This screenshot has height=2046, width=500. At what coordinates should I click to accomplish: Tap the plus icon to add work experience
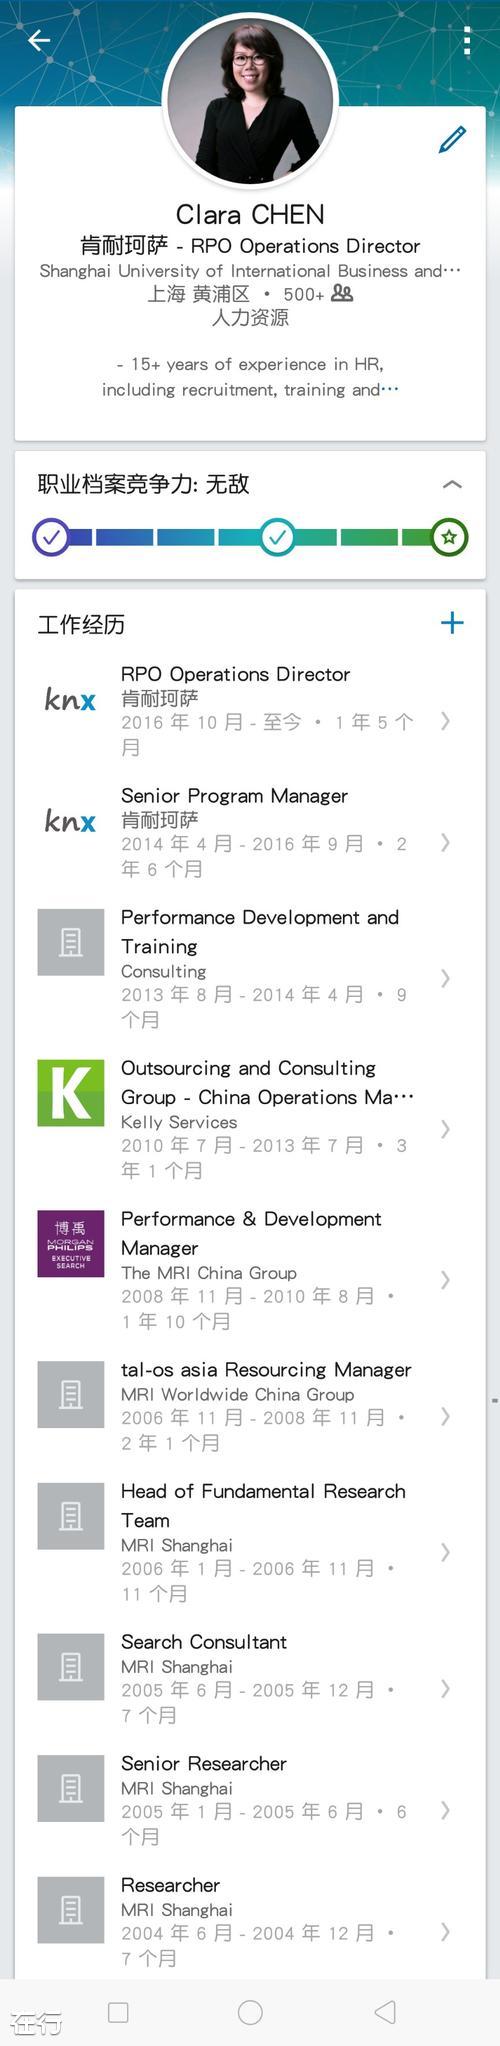click(x=452, y=623)
